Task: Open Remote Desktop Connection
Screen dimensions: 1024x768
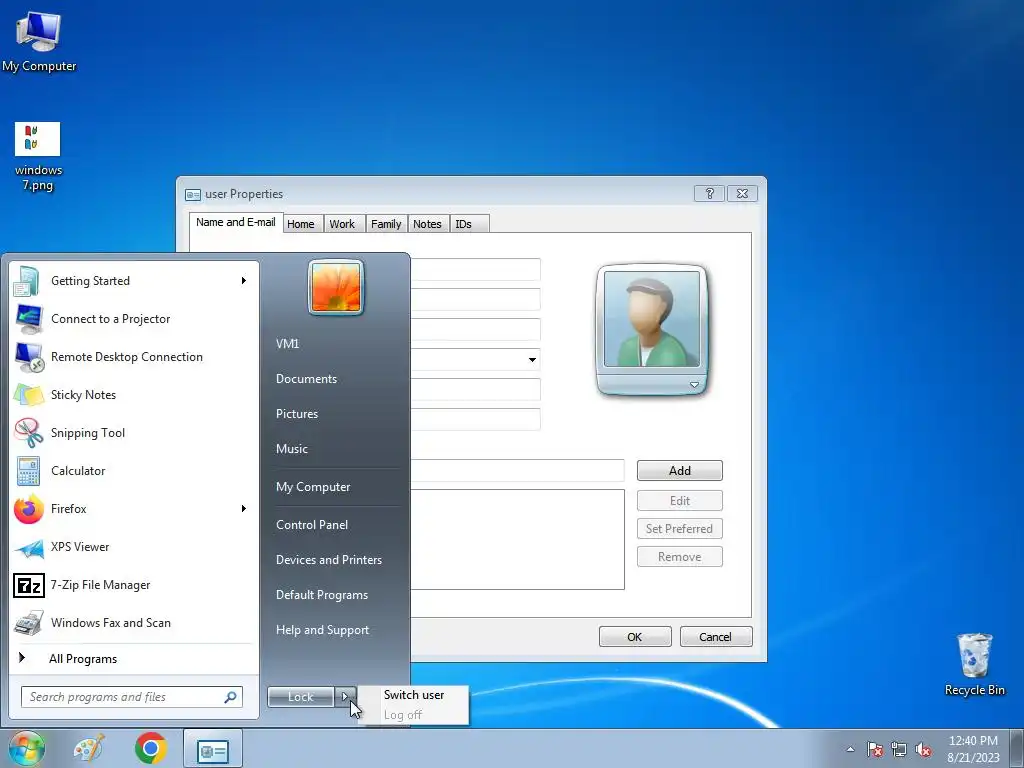Action: tap(134, 357)
